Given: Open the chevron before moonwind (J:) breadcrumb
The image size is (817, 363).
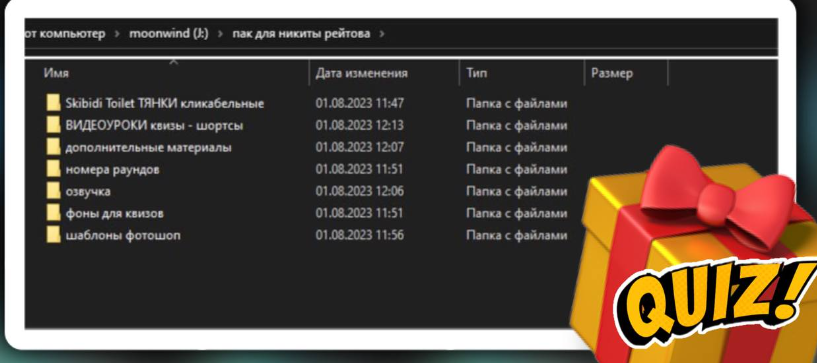Looking at the screenshot, I should click(117, 34).
